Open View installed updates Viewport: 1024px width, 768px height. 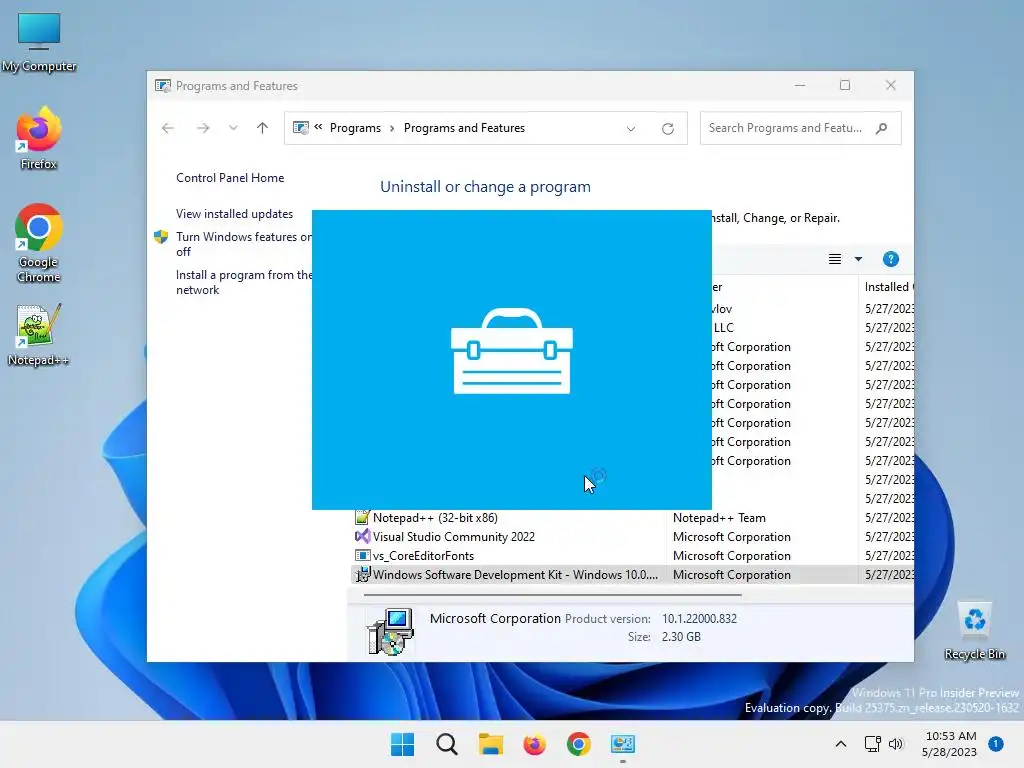click(x=234, y=214)
